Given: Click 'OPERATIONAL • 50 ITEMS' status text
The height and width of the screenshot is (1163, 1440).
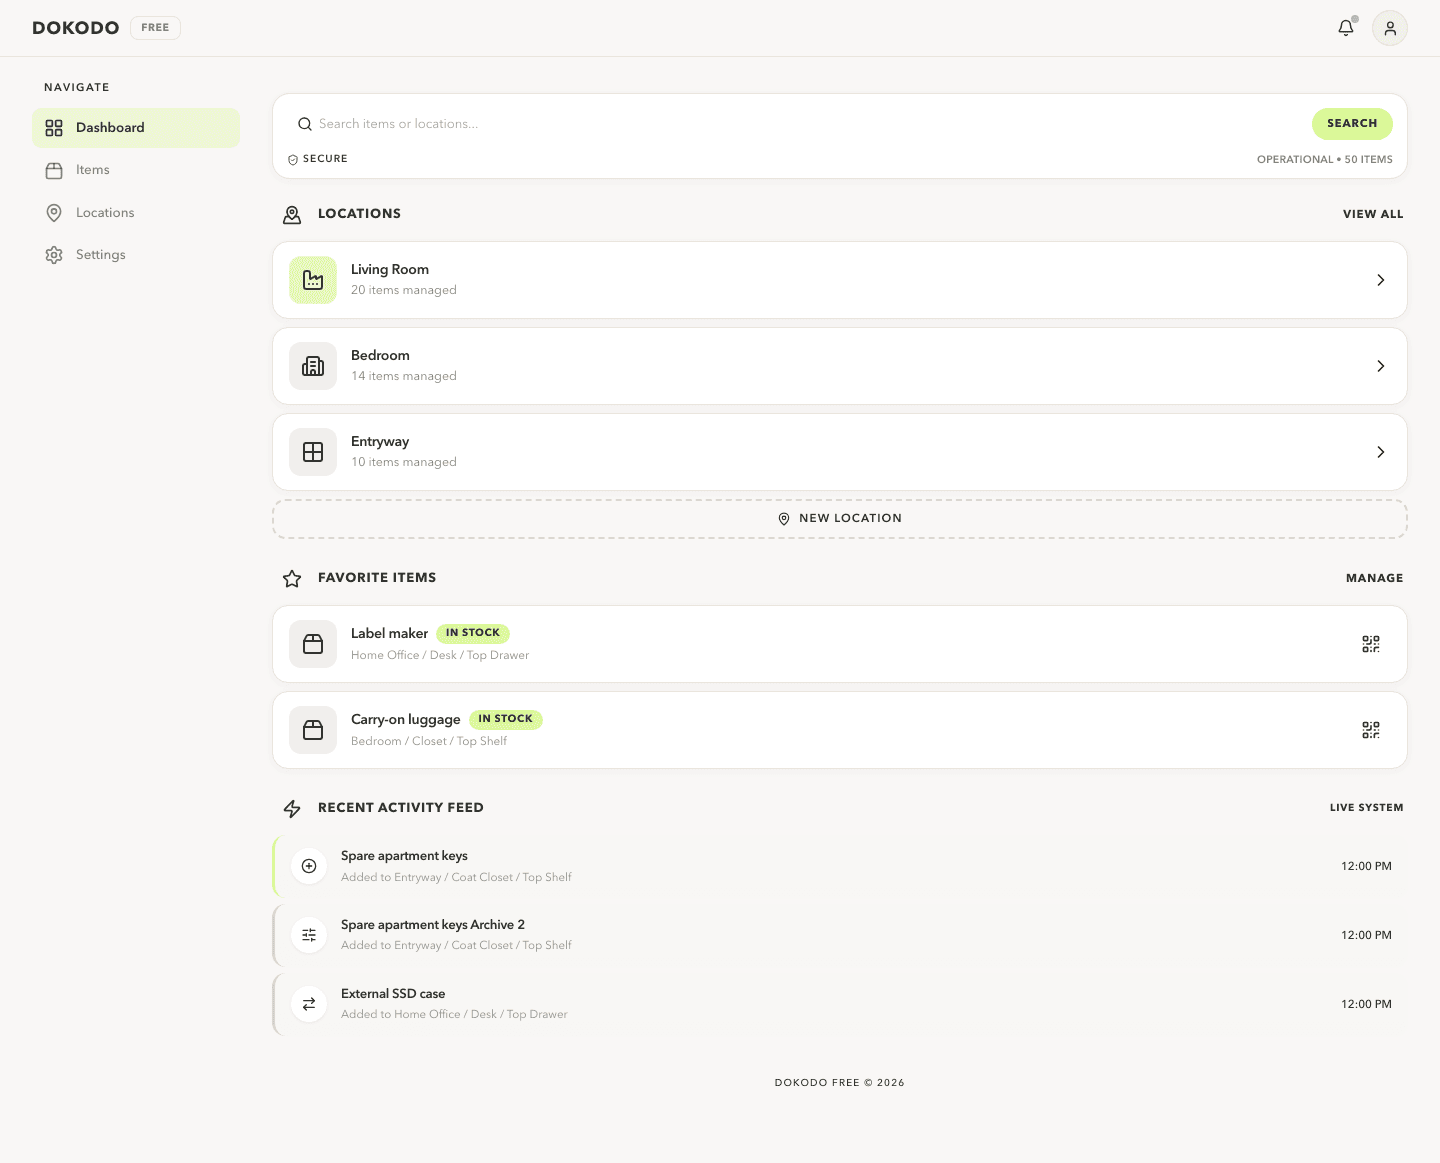Looking at the screenshot, I should pos(1324,160).
